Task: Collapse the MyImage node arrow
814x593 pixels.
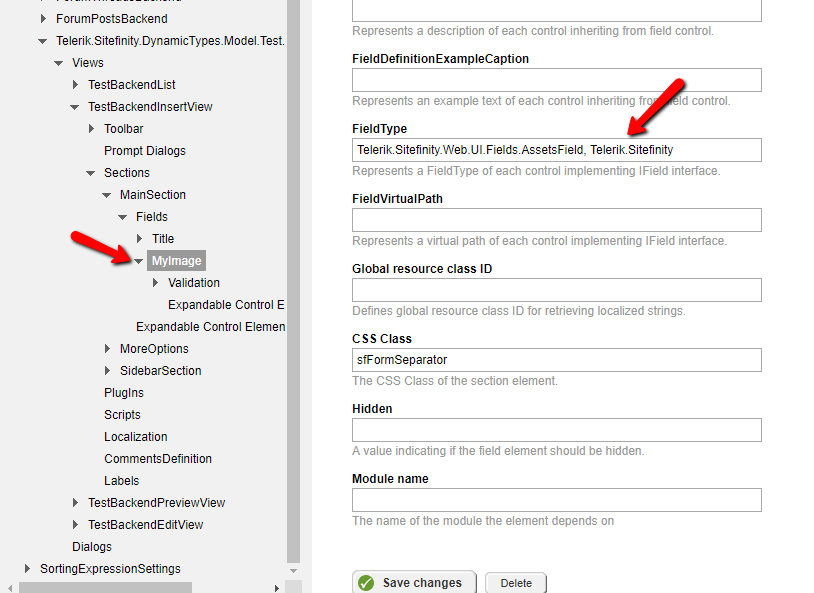Action: pyautogui.click(x=139, y=261)
